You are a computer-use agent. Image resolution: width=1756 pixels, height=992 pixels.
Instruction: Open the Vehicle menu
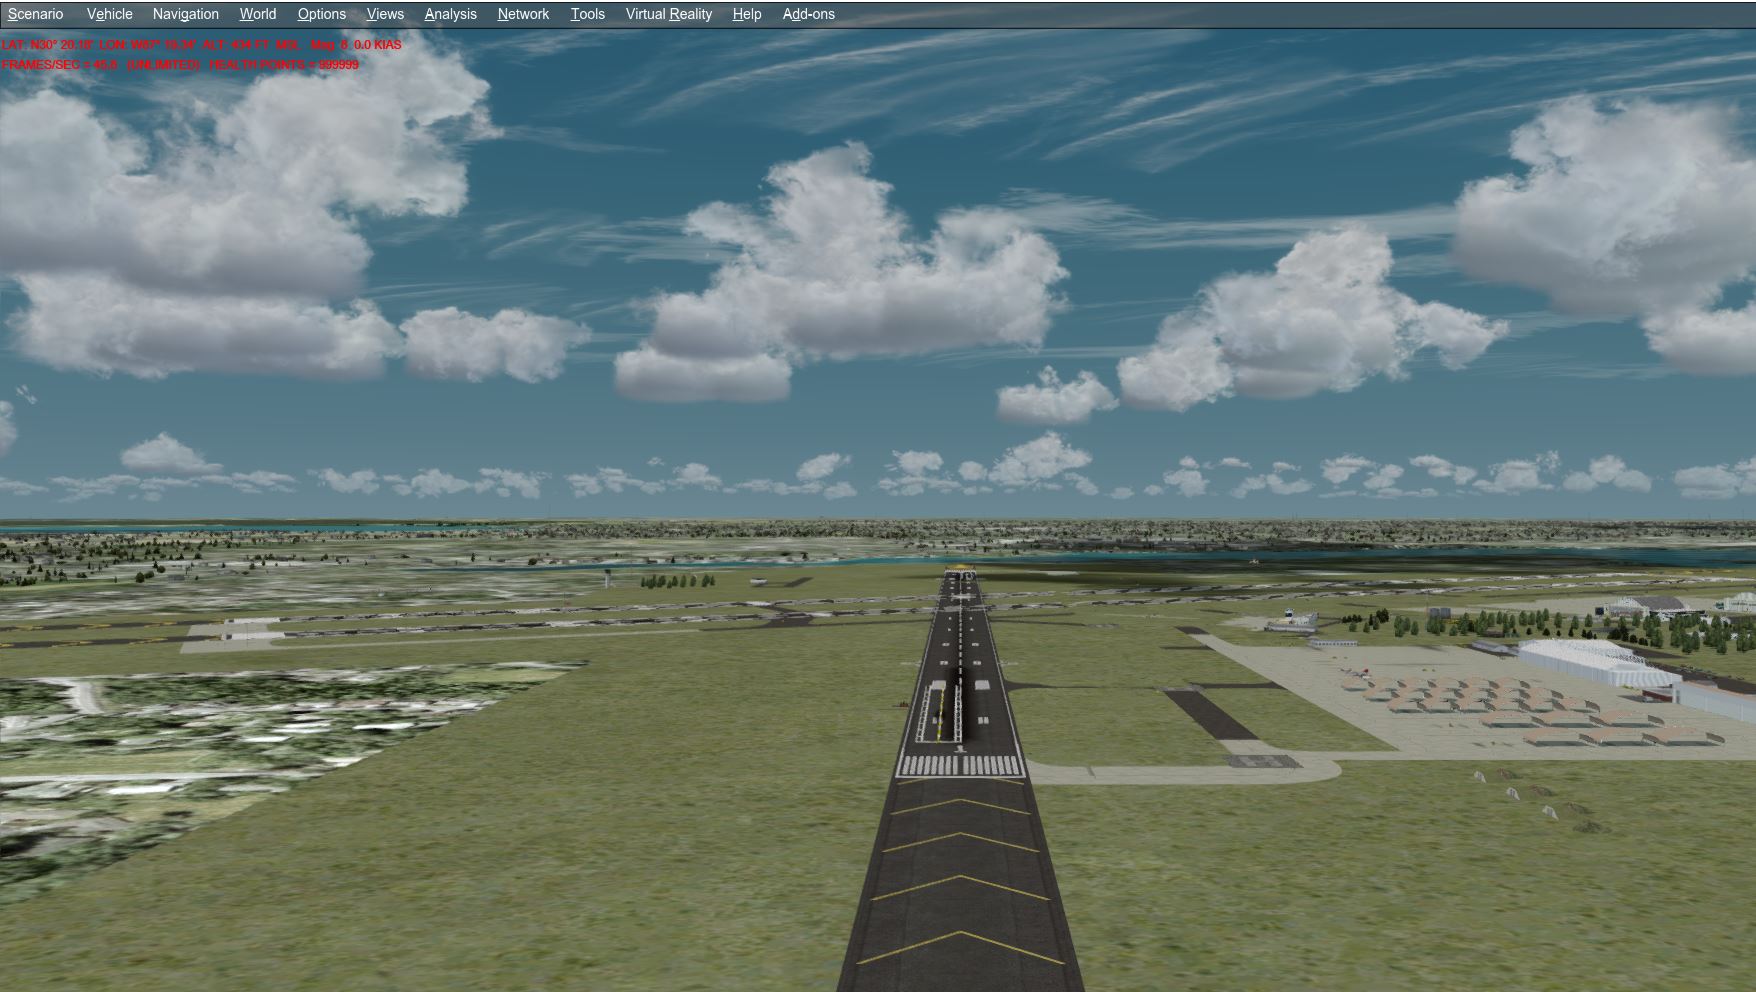pos(109,14)
